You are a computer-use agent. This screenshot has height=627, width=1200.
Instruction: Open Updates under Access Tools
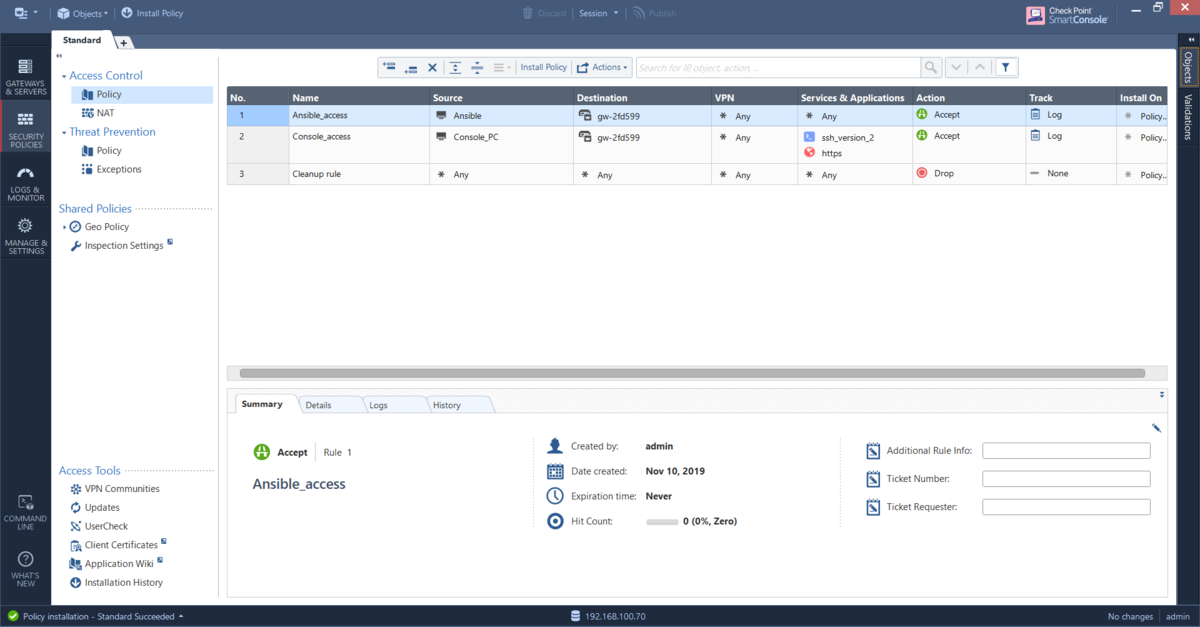95,508
